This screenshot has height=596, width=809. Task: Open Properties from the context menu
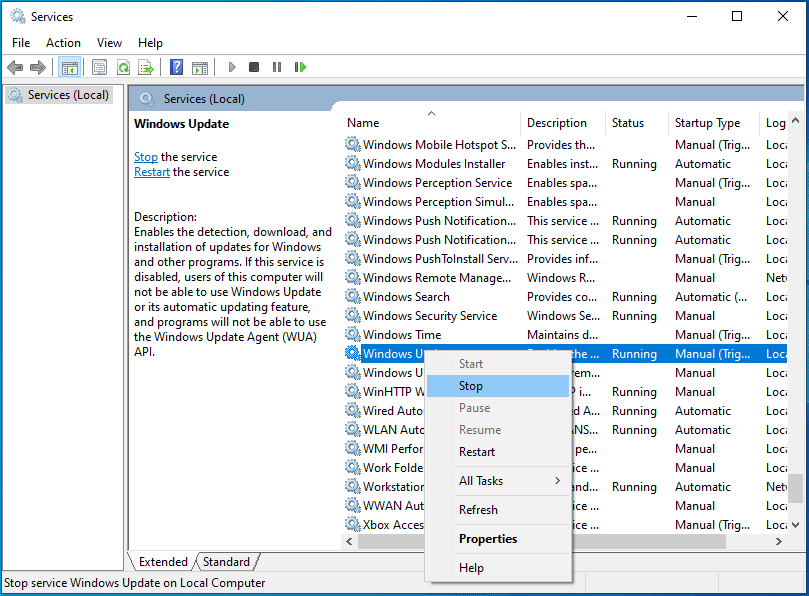pyautogui.click(x=498, y=539)
